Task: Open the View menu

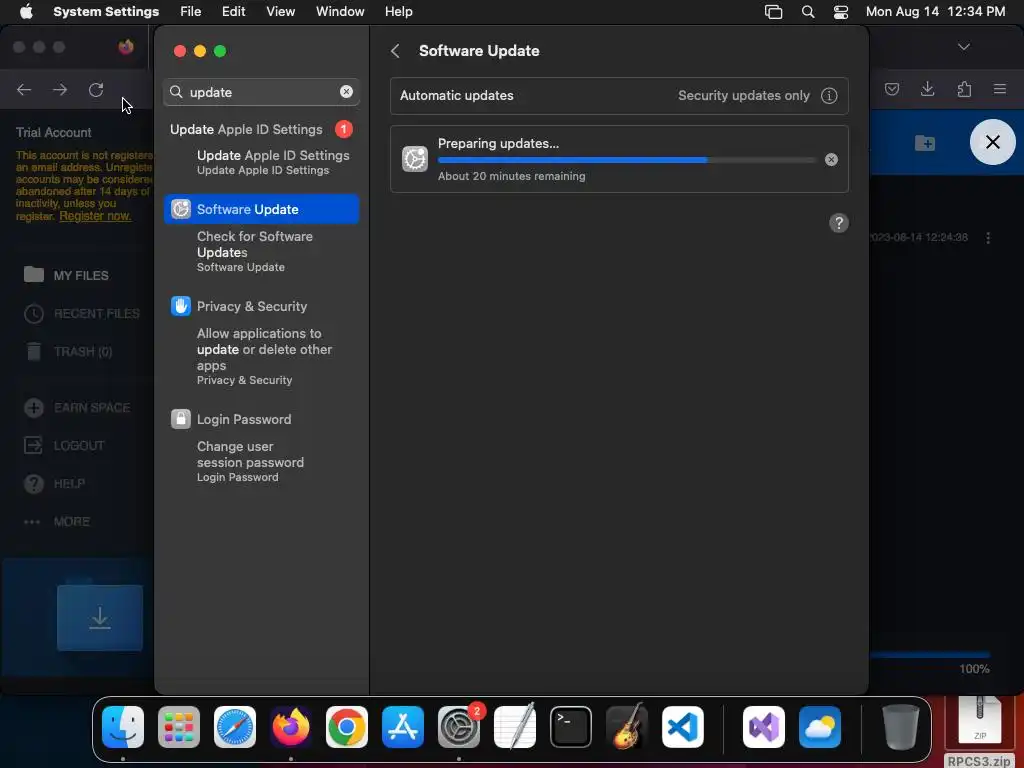Action: pyautogui.click(x=281, y=12)
